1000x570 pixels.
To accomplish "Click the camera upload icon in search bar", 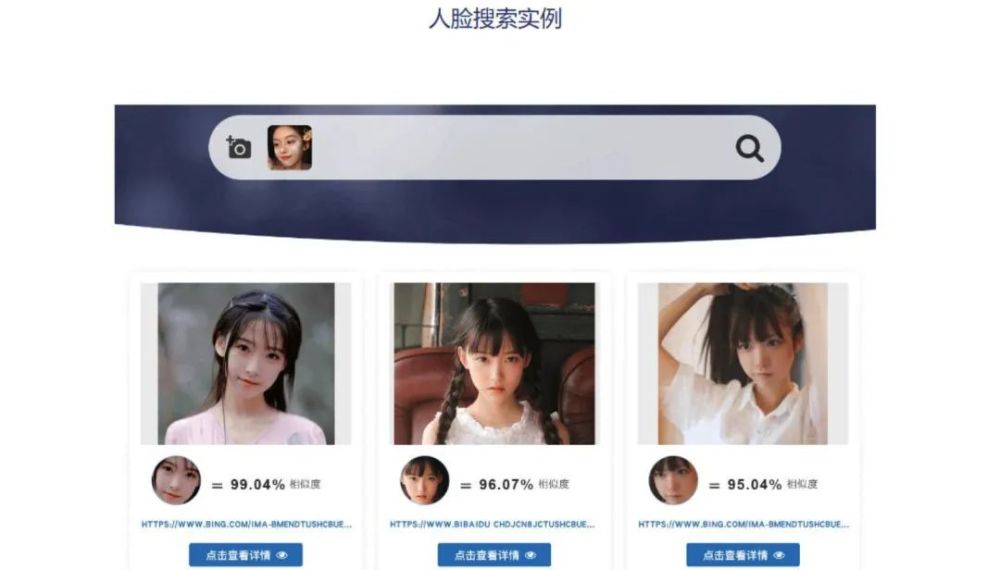I will coord(239,147).
